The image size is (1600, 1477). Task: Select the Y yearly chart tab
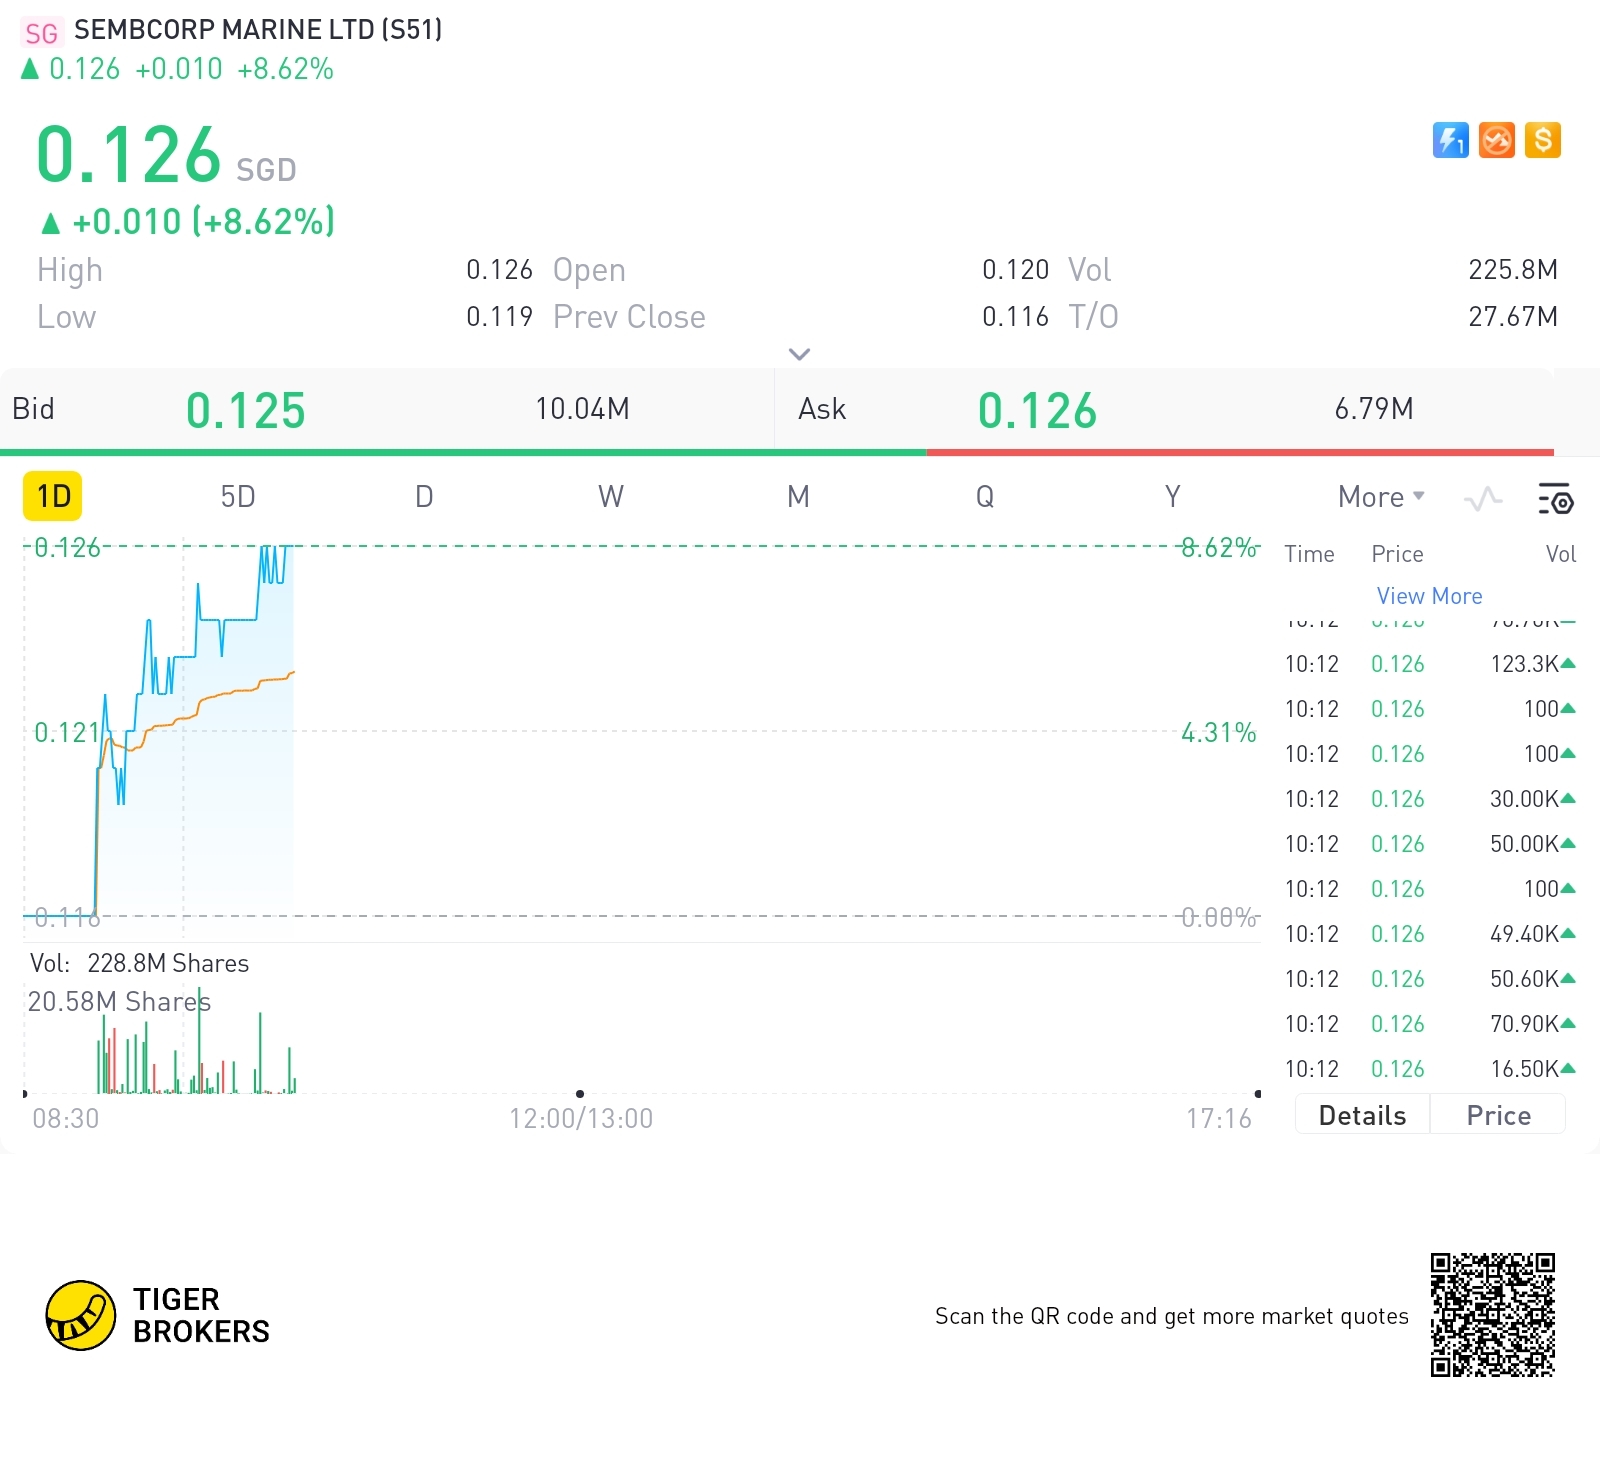pos(1172,497)
